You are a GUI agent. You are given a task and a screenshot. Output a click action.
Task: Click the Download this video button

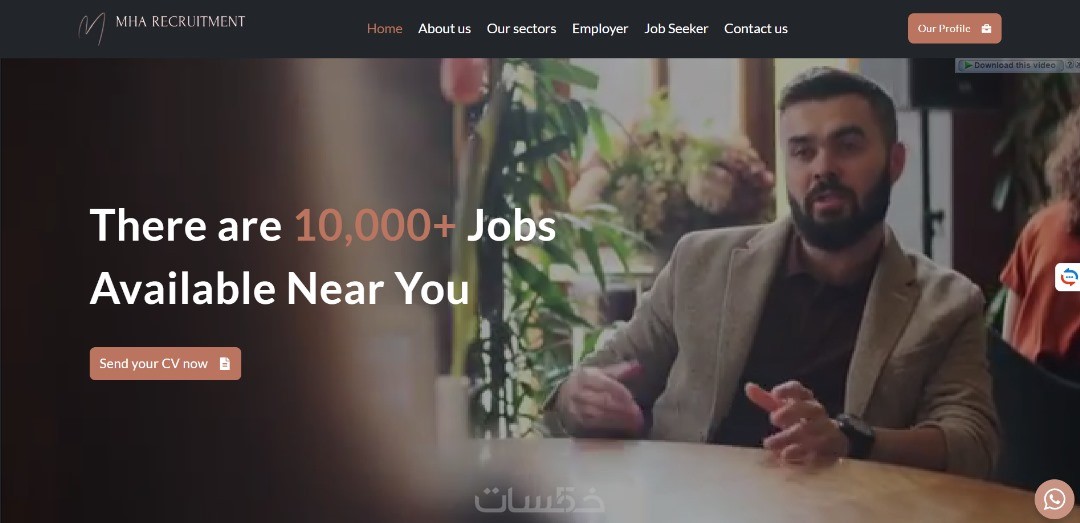click(1010, 65)
